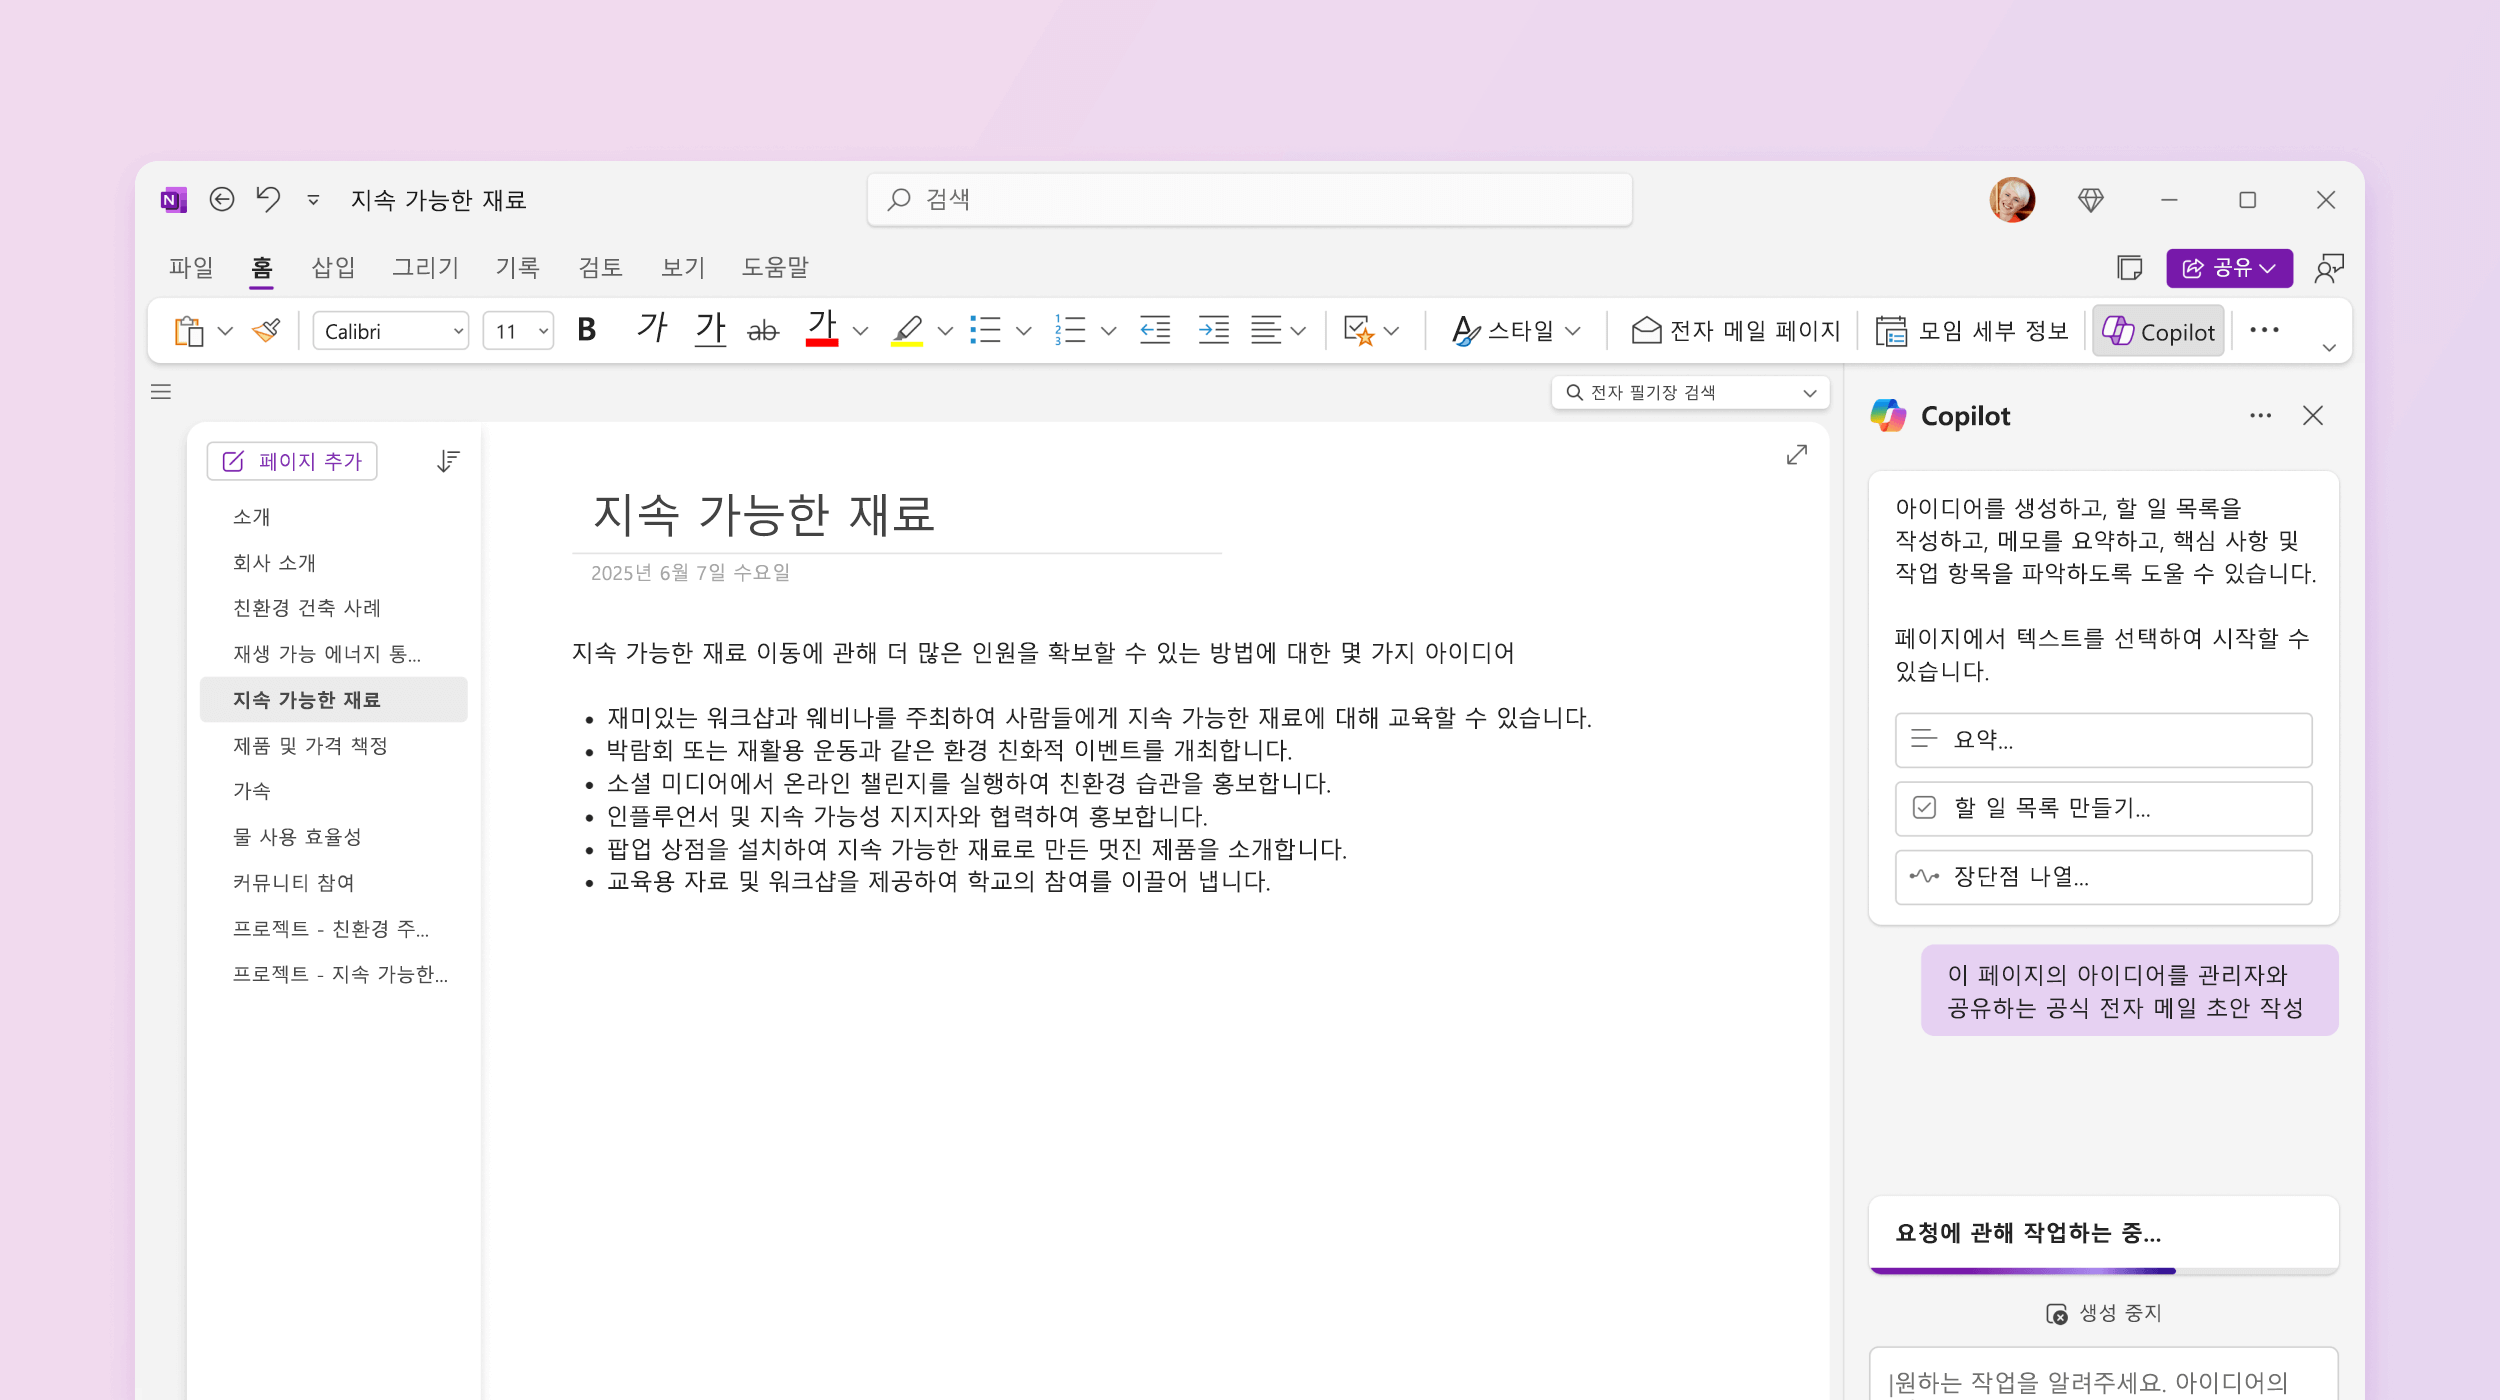Viewport: 2500px width, 1400px height.
Task: Click the 삽입 ribbon tab
Action: click(x=331, y=266)
